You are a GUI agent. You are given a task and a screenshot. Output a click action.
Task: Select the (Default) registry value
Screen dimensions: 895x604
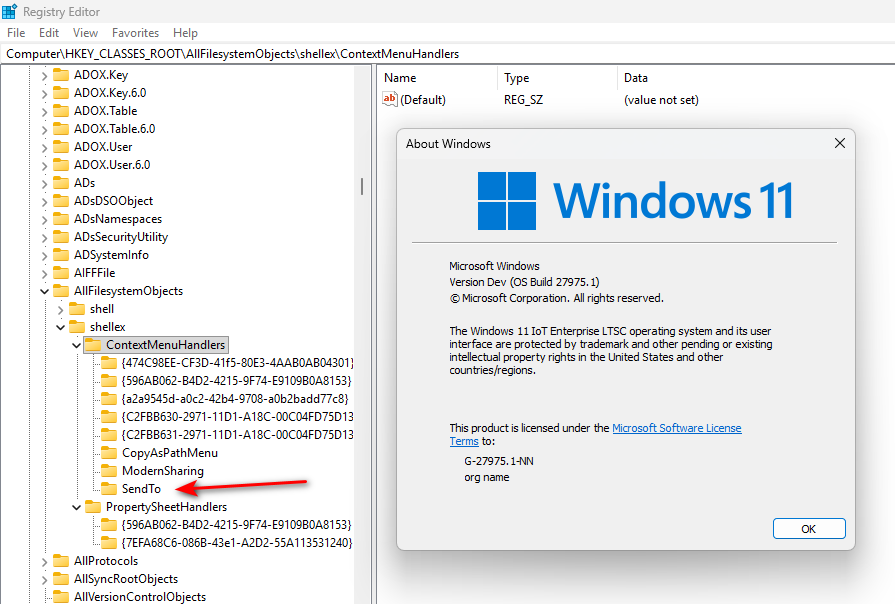[423, 100]
